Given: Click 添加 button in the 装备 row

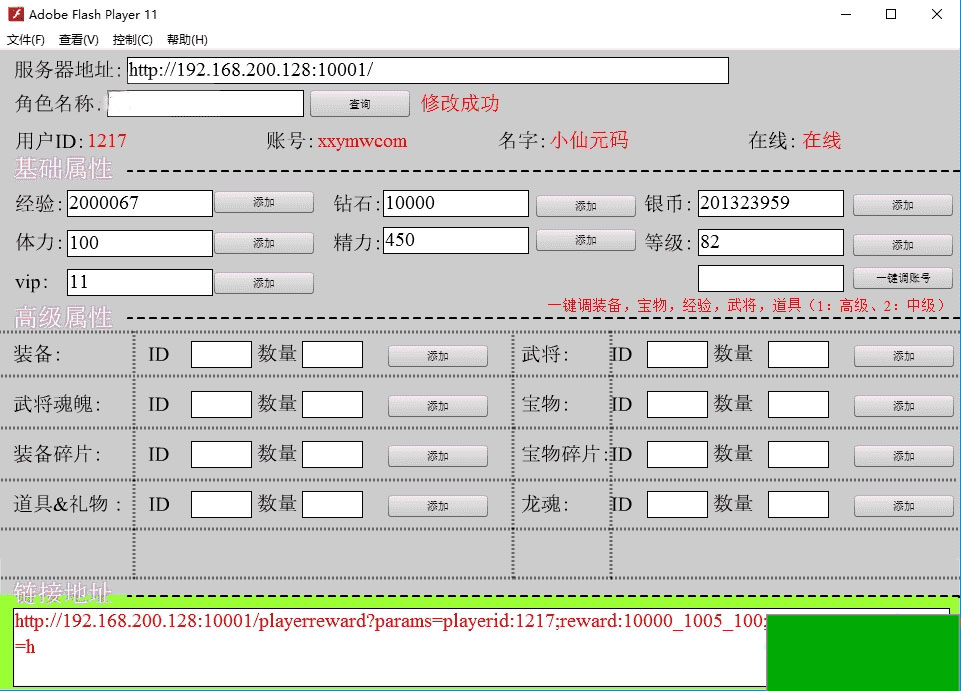Looking at the screenshot, I should 437,356.
